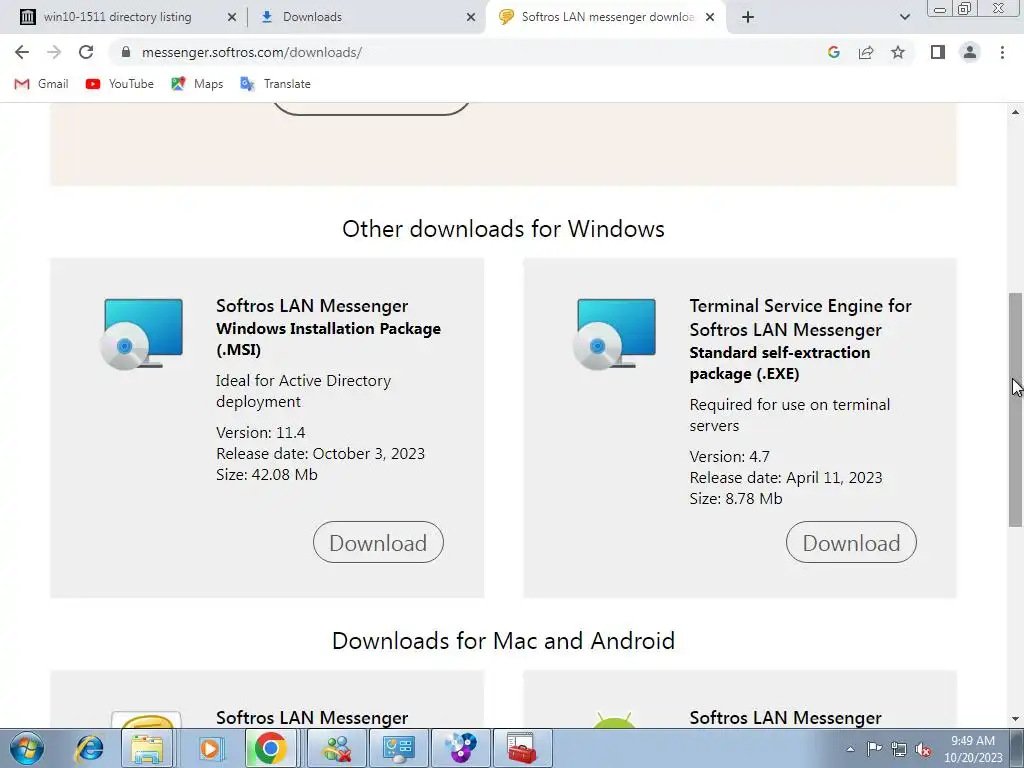The width and height of the screenshot is (1024, 768).
Task: Close the win10-1511 directory listing tab
Action: [x=231, y=17]
